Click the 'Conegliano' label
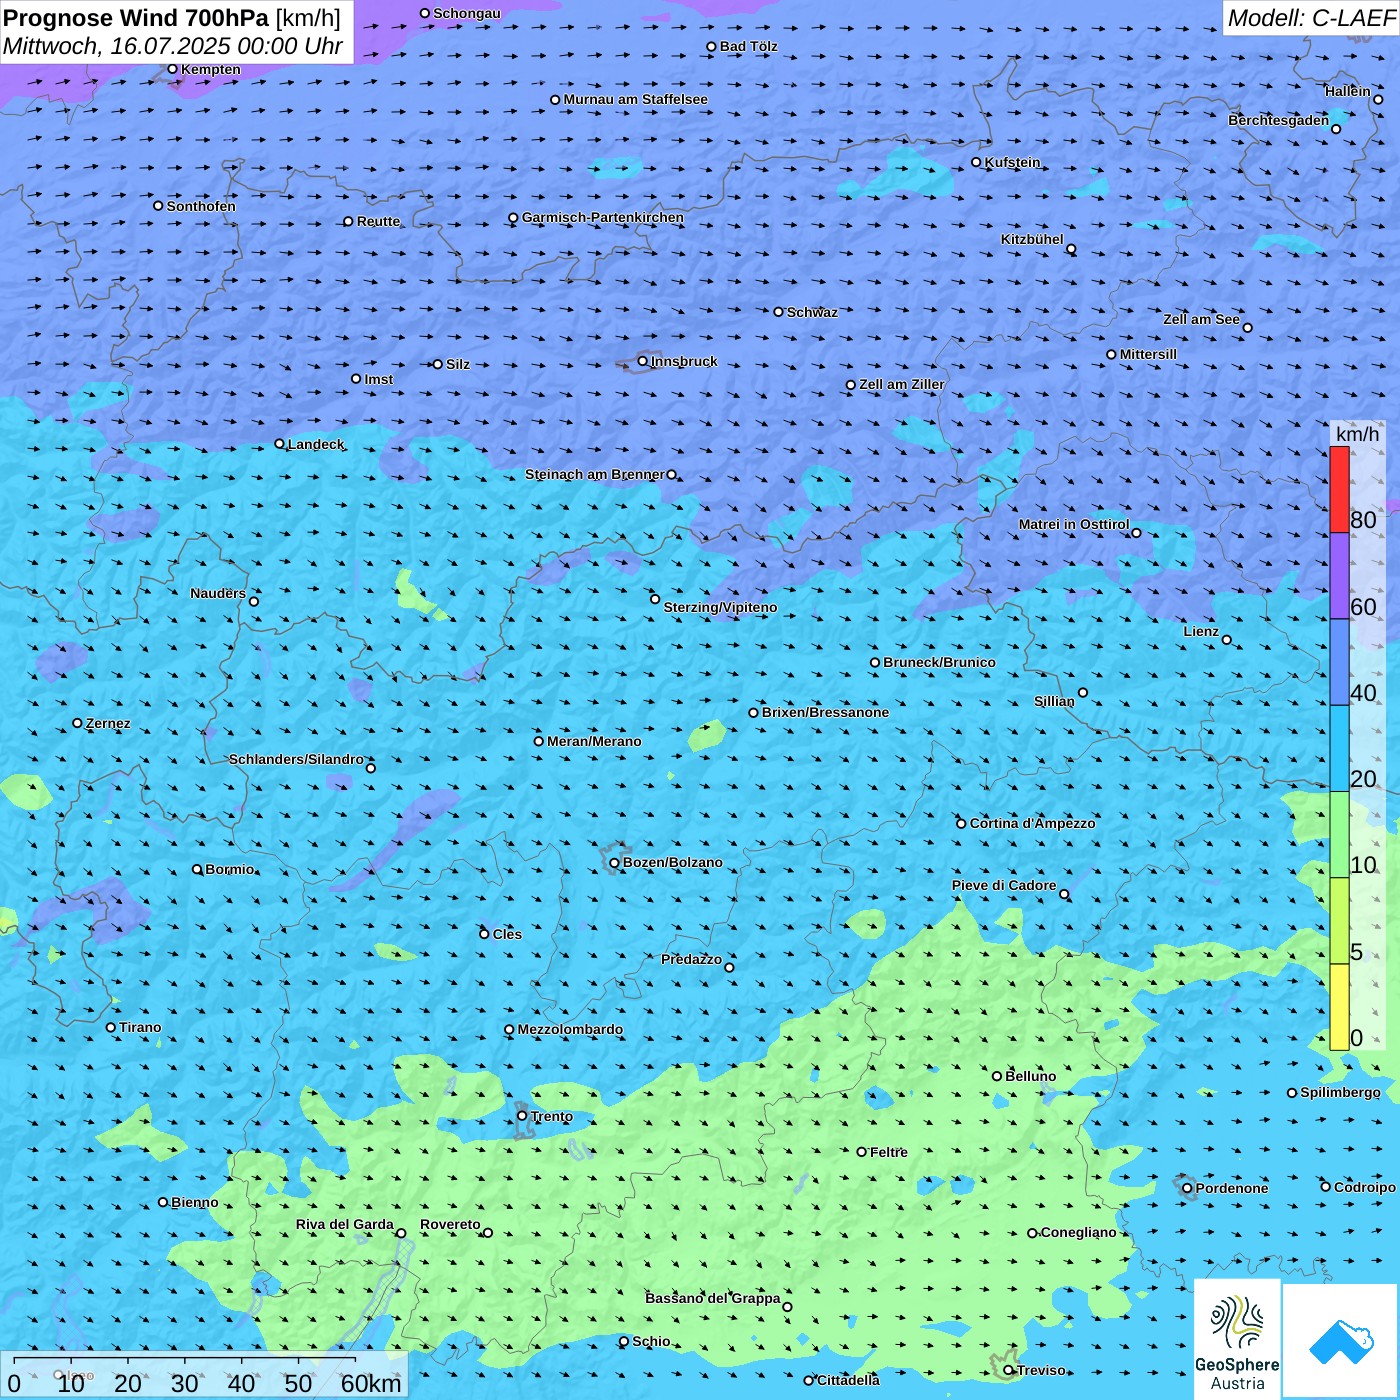This screenshot has width=1400, height=1400. [1079, 1232]
